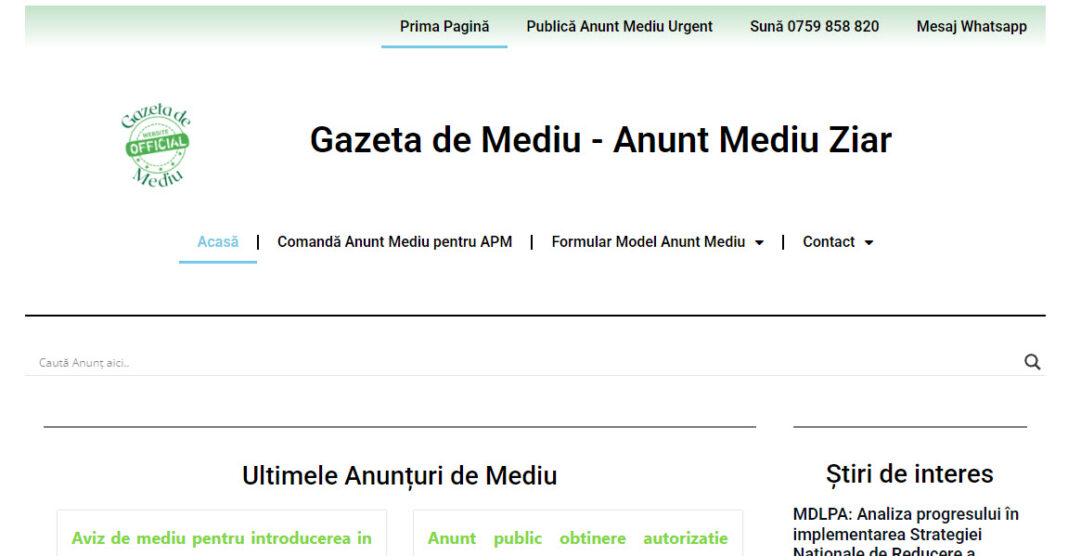Focus the Caută Anunț aici search field

coord(500,363)
